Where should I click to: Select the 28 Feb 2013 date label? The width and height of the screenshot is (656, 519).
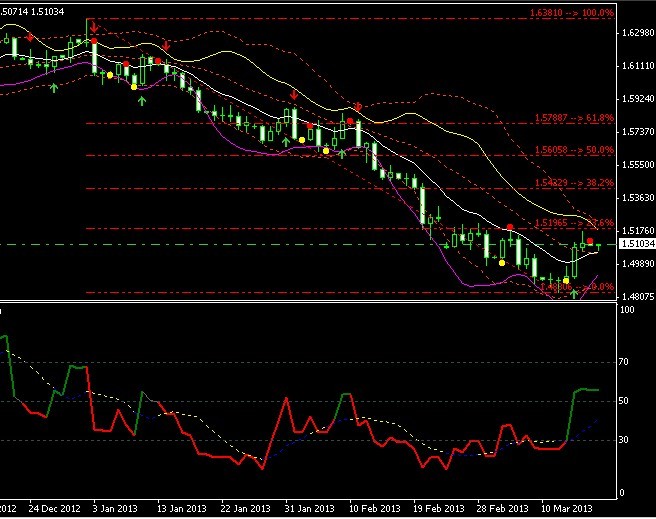click(x=502, y=509)
